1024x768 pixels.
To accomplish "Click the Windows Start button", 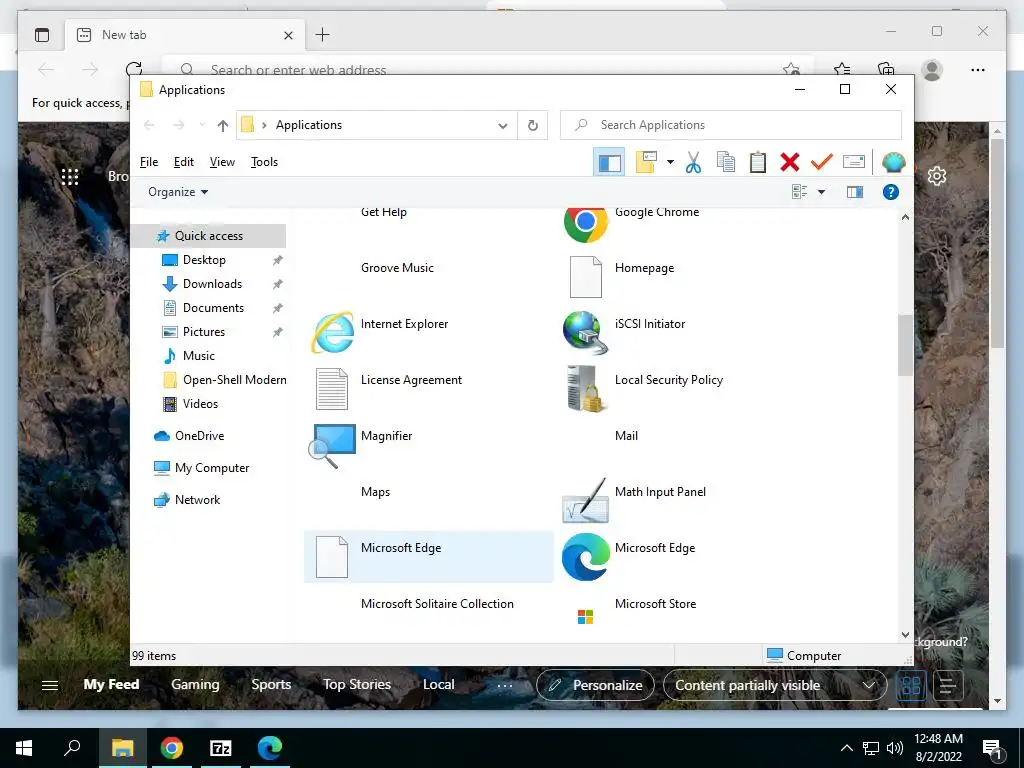I will [x=24, y=748].
